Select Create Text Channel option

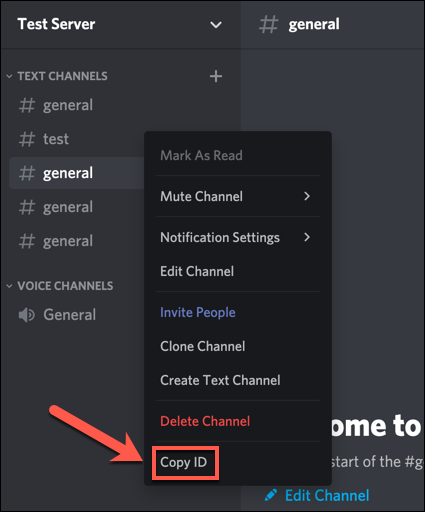(238, 380)
